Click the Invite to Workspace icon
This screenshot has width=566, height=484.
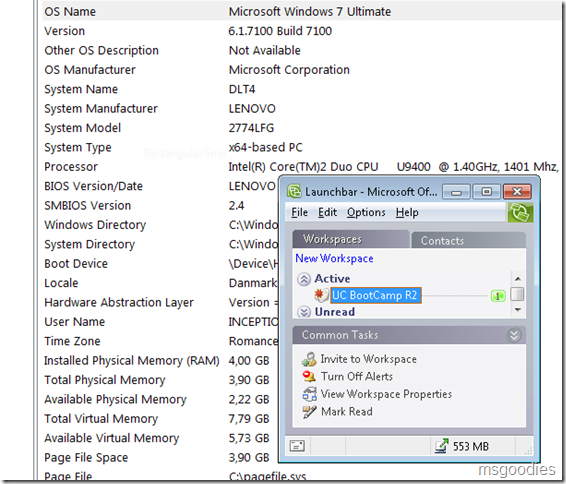pos(309,359)
